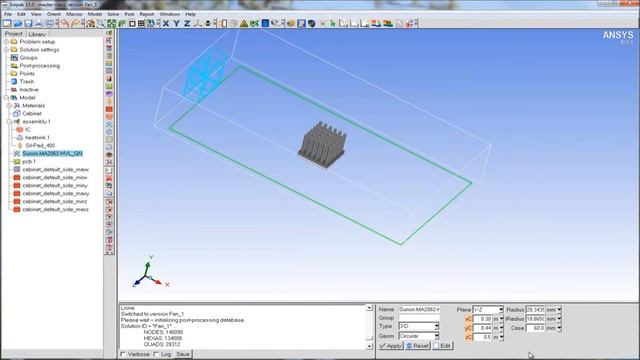Click the Group input field
This screenshot has height=360, width=640.
(419, 318)
